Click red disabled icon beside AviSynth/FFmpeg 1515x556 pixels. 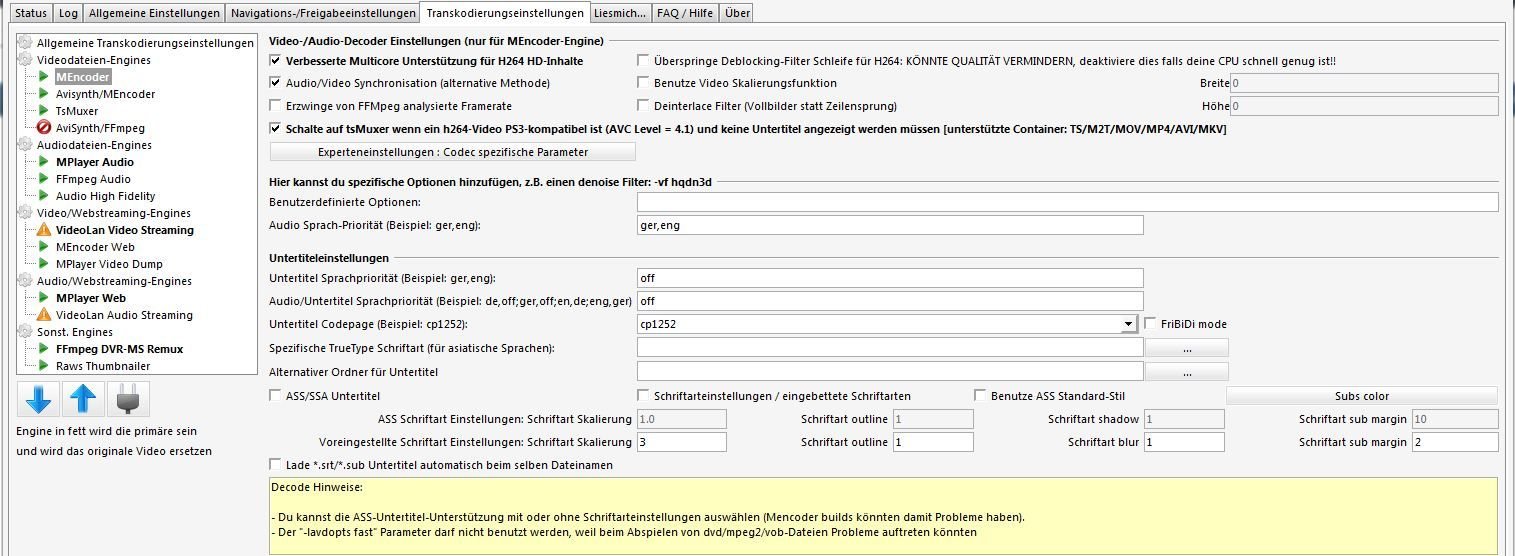(x=44, y=128)
